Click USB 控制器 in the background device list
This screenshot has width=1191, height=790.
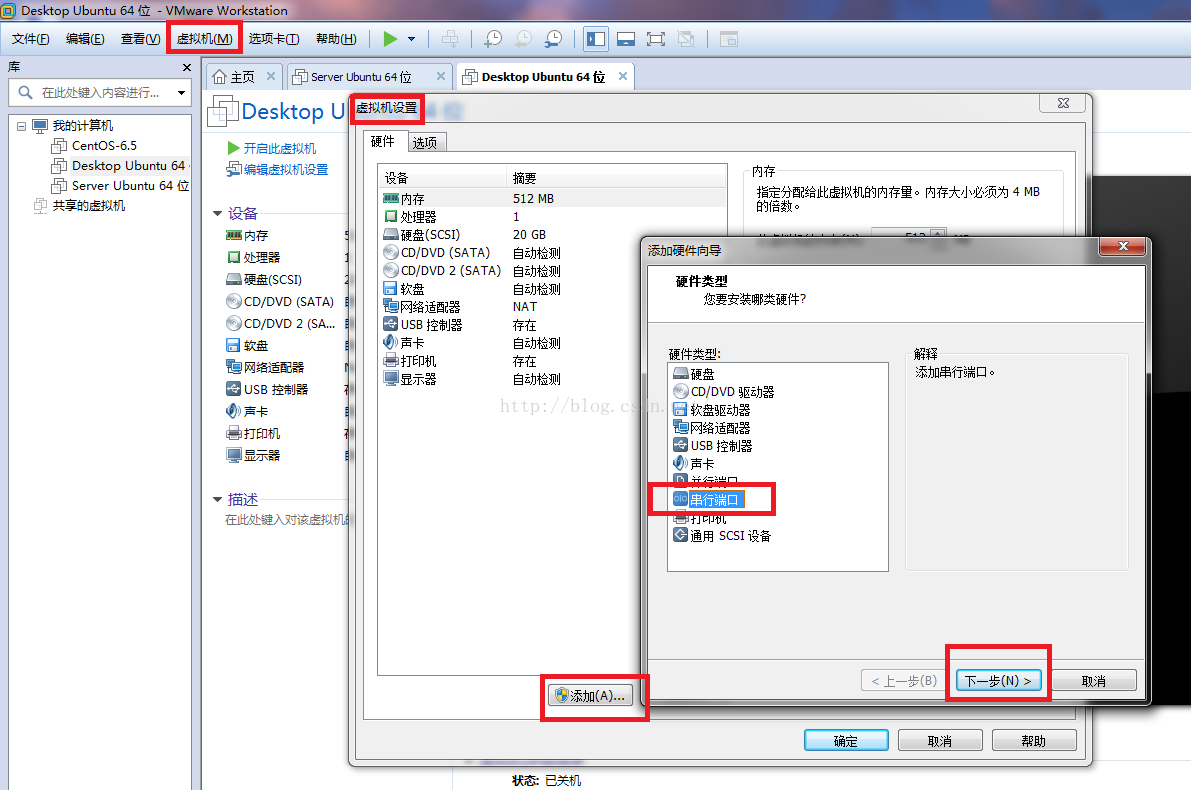267,390
